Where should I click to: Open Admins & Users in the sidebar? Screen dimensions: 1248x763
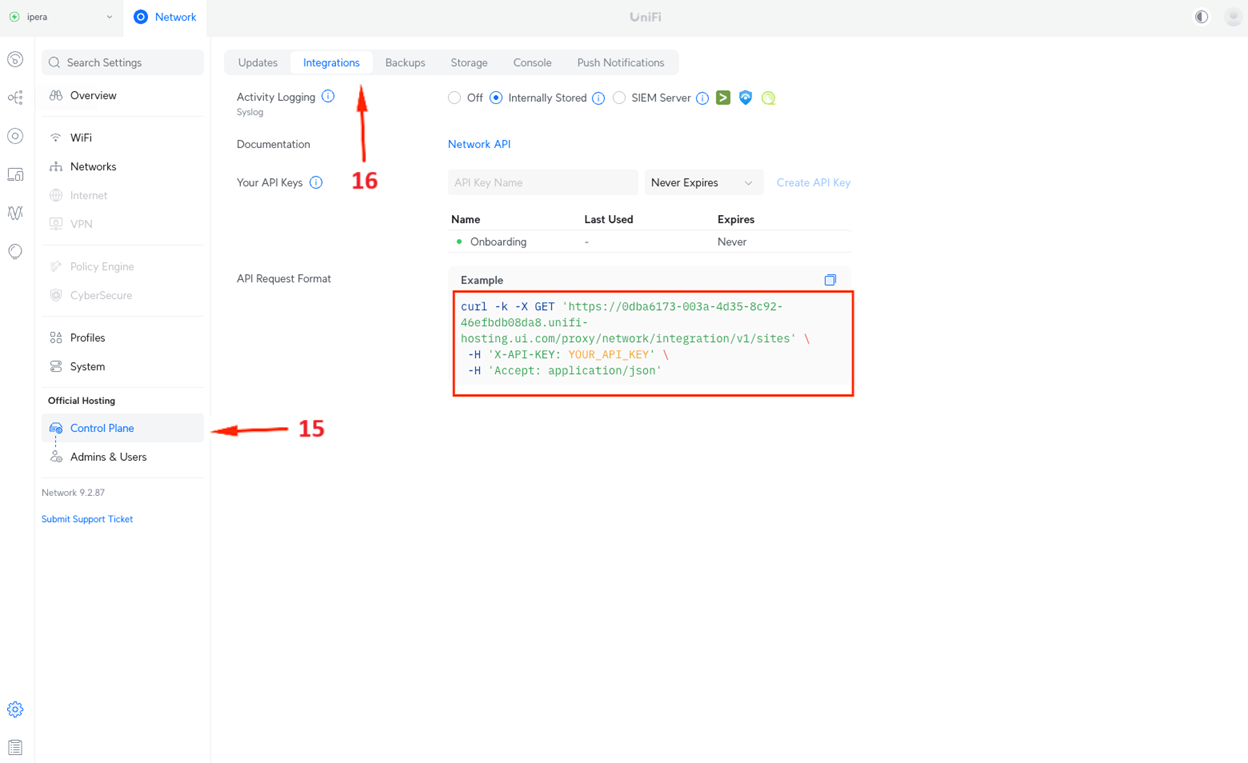coord(123,457)
